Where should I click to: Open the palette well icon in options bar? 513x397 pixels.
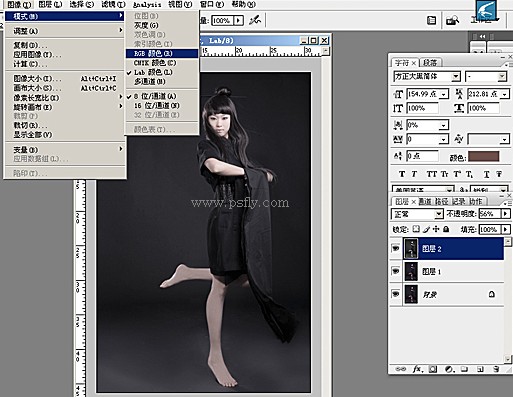pyautogui.click(x=431, y=20)
